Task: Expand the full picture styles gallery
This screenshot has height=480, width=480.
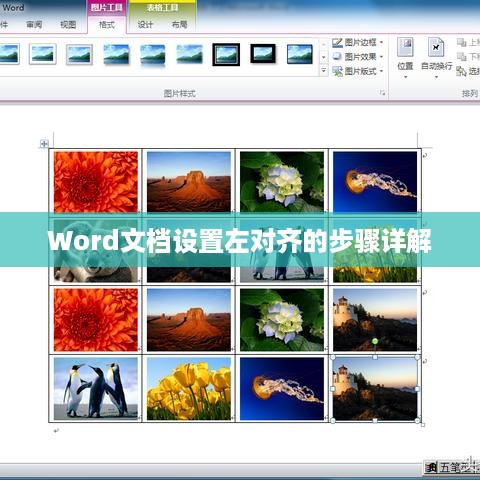Action: click(x=324, y=71)
